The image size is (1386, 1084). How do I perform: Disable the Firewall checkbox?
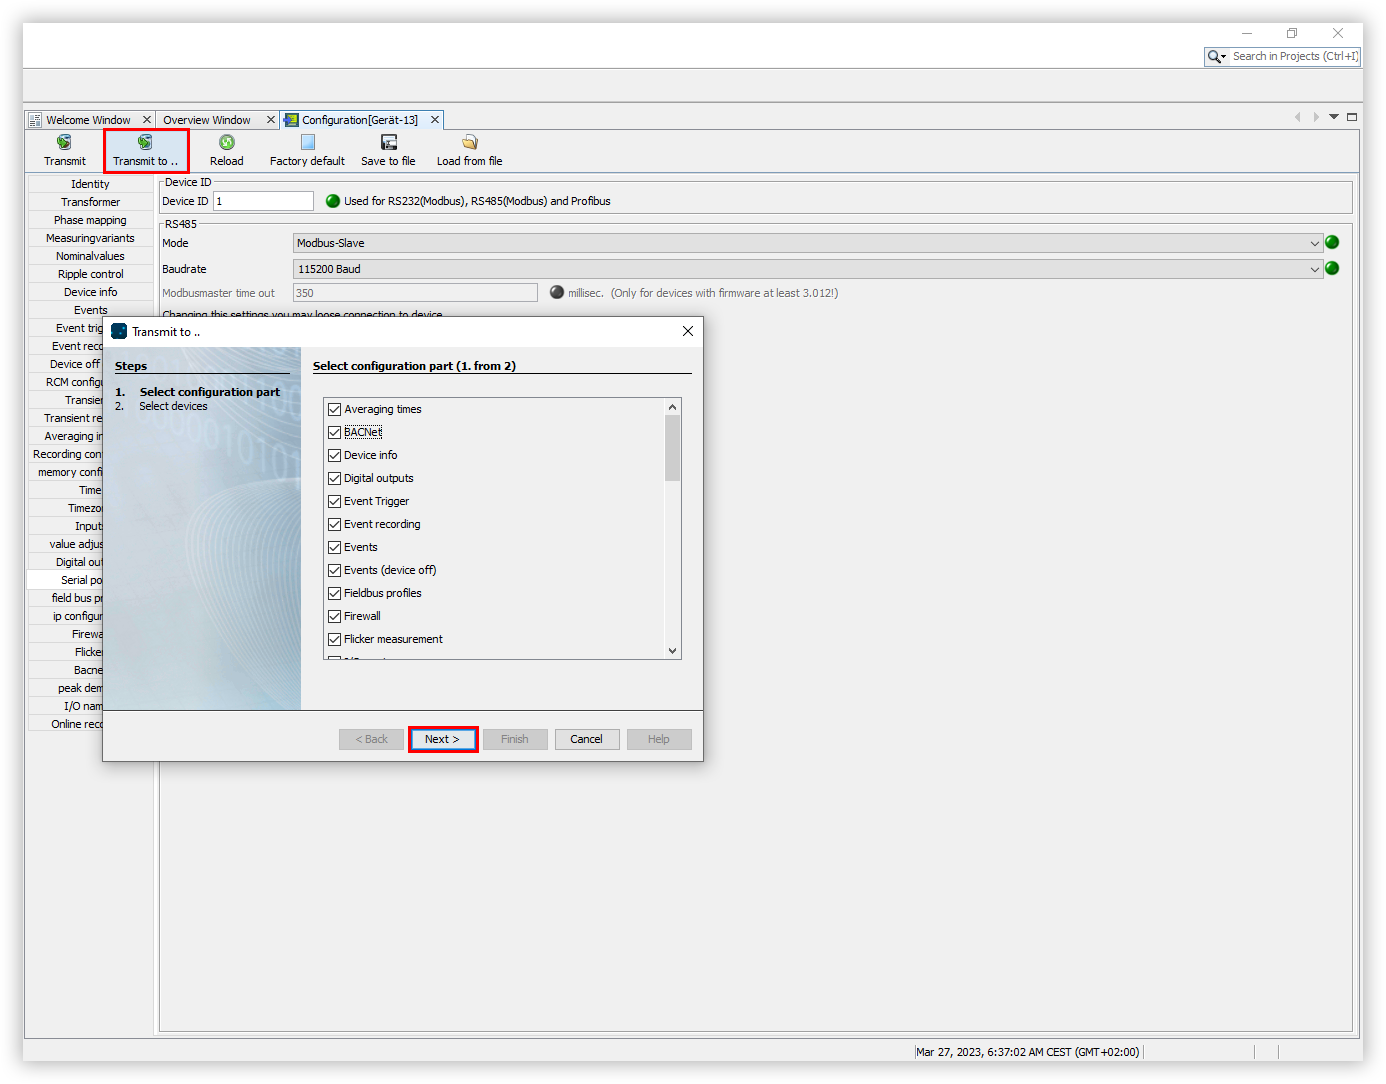click(335, 616)
